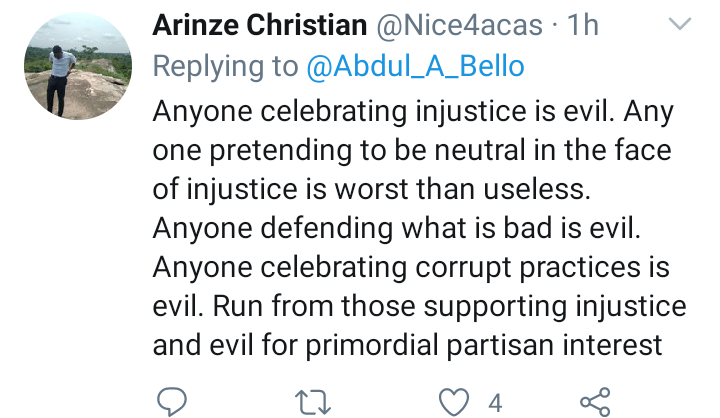This screenshot has height=418, width=720.
Task: Like the tweet with the heart icon
Action: tap(454, 402)
